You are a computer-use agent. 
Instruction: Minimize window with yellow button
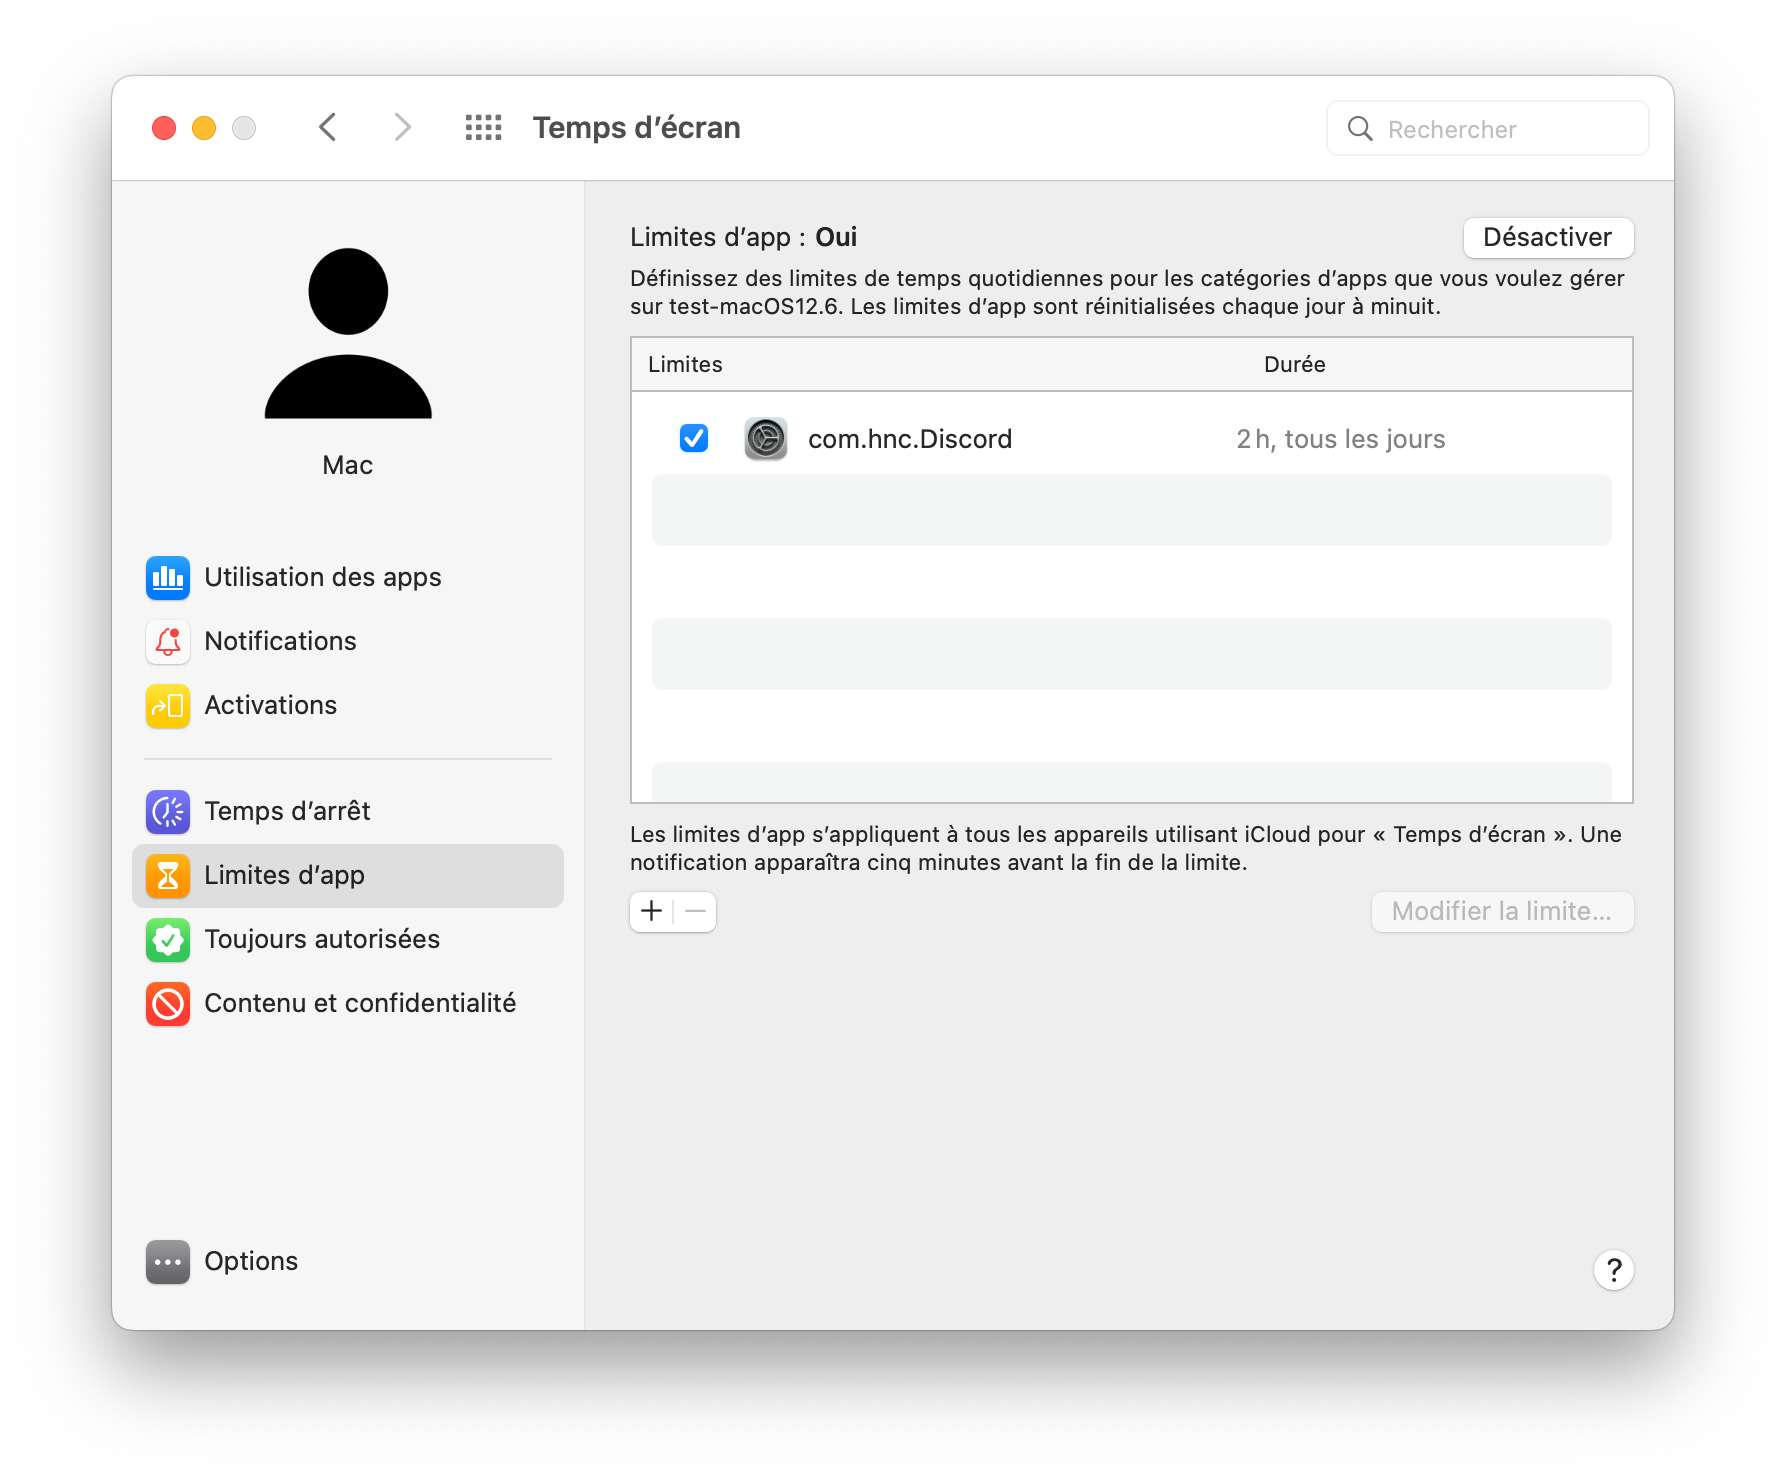pos(204,128)
